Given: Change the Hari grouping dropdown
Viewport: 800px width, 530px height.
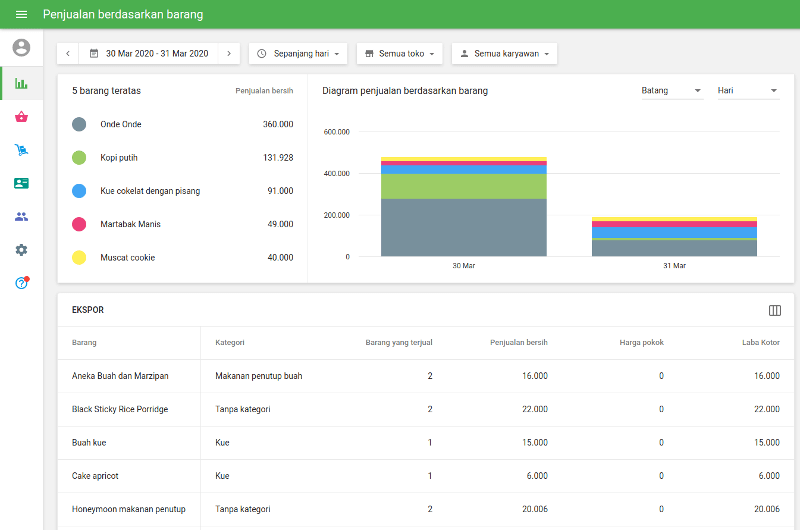Looking at the screenshot, I should [747, 91].
